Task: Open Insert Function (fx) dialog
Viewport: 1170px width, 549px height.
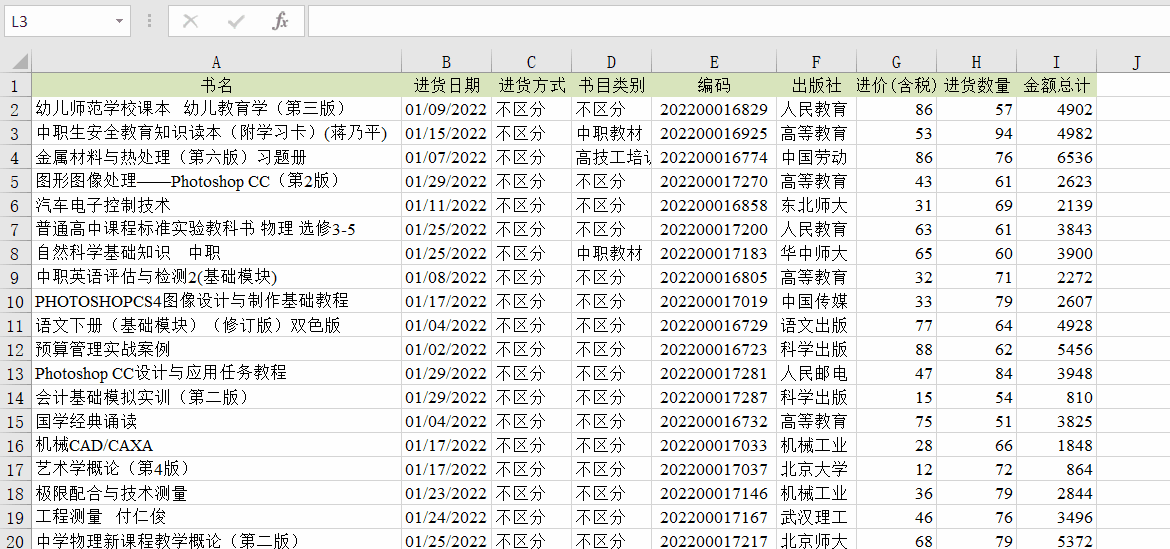Action: 280,21
